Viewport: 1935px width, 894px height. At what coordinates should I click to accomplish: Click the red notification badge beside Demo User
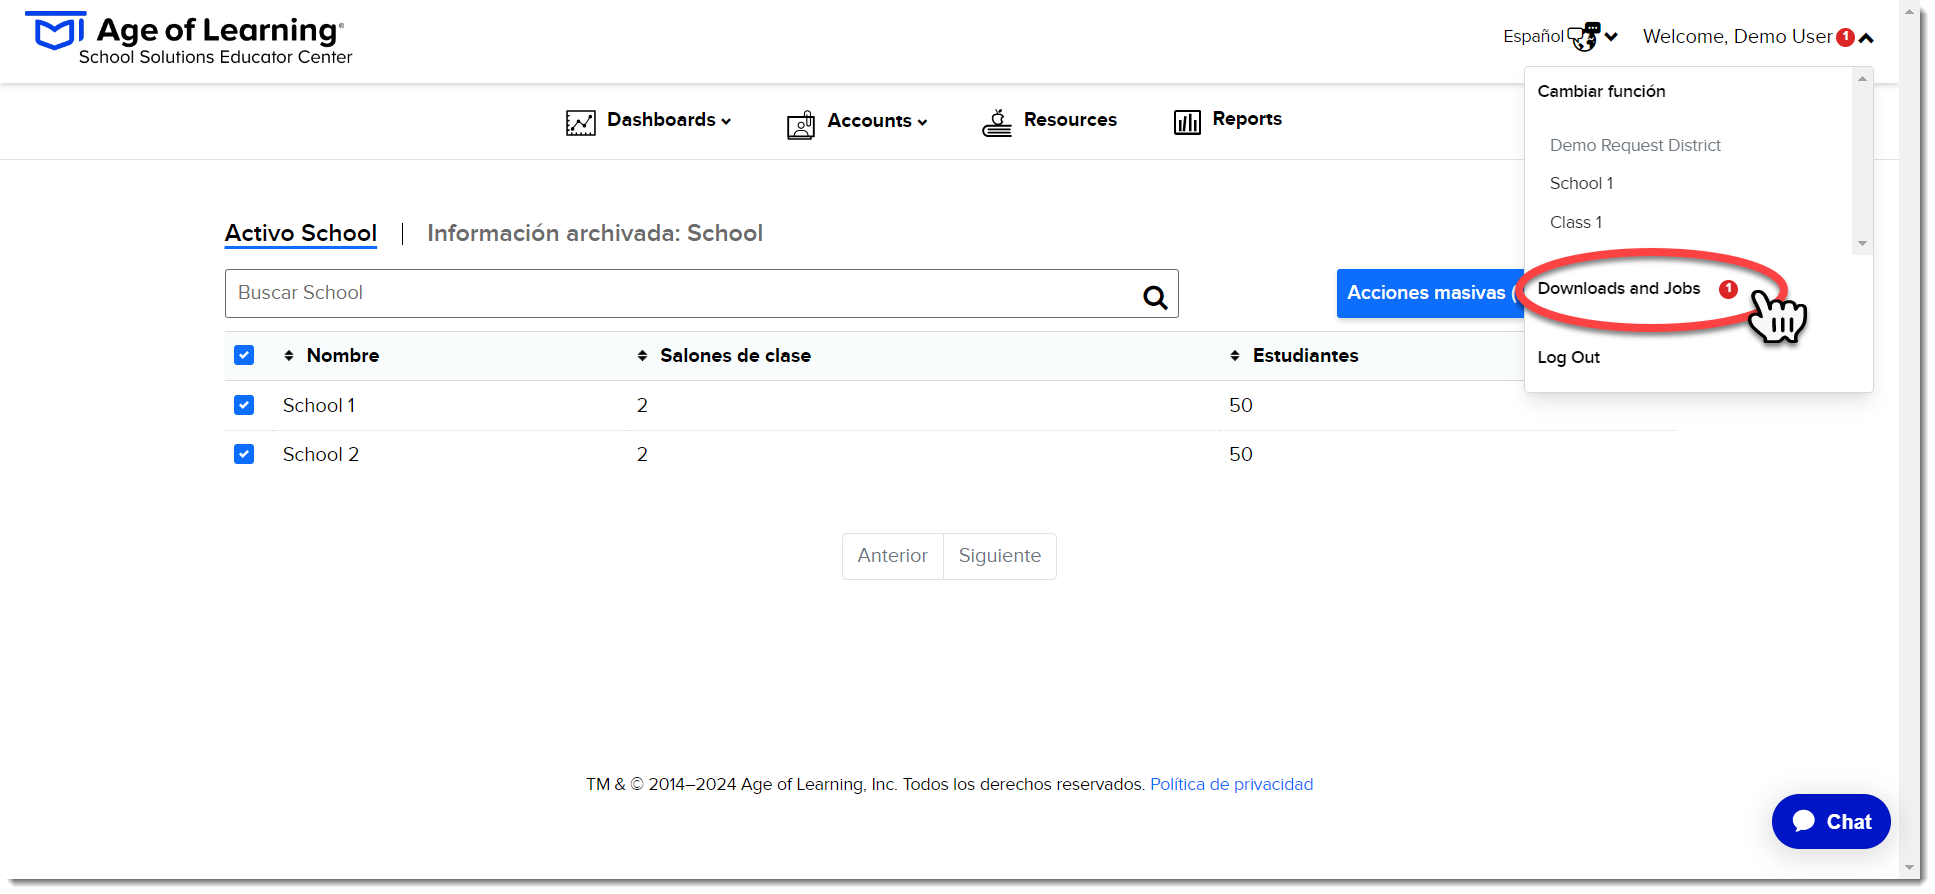tap(1845, 37)
